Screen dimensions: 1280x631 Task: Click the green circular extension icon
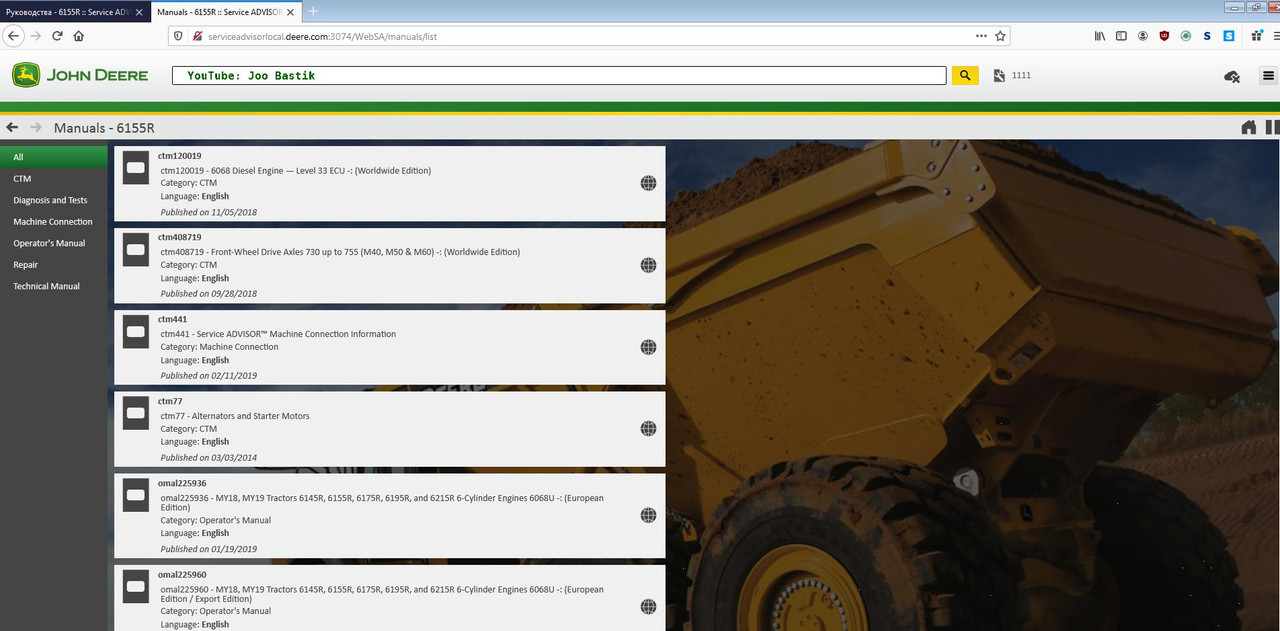(x=1186, y=36)
